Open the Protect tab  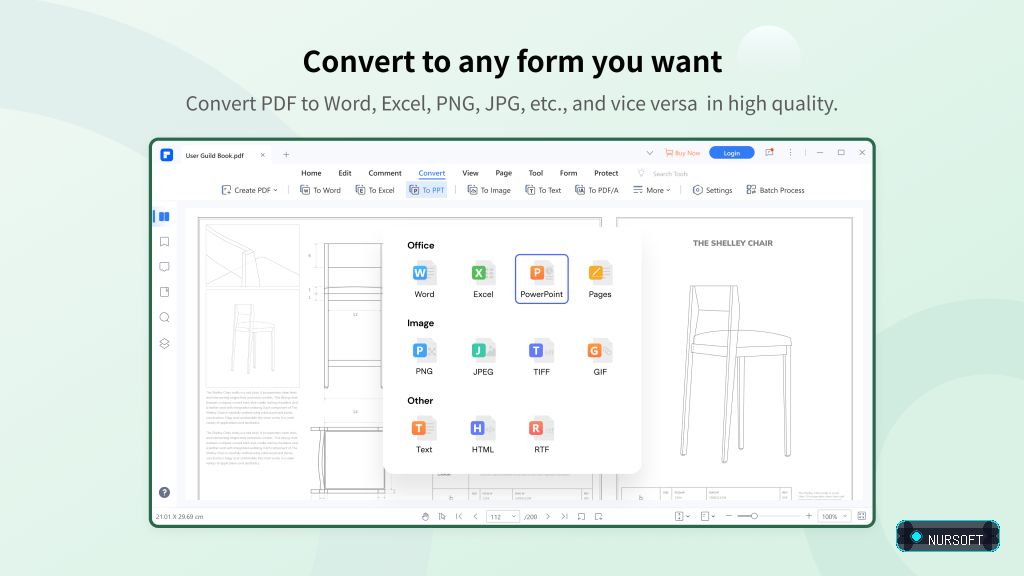(606, 173)
